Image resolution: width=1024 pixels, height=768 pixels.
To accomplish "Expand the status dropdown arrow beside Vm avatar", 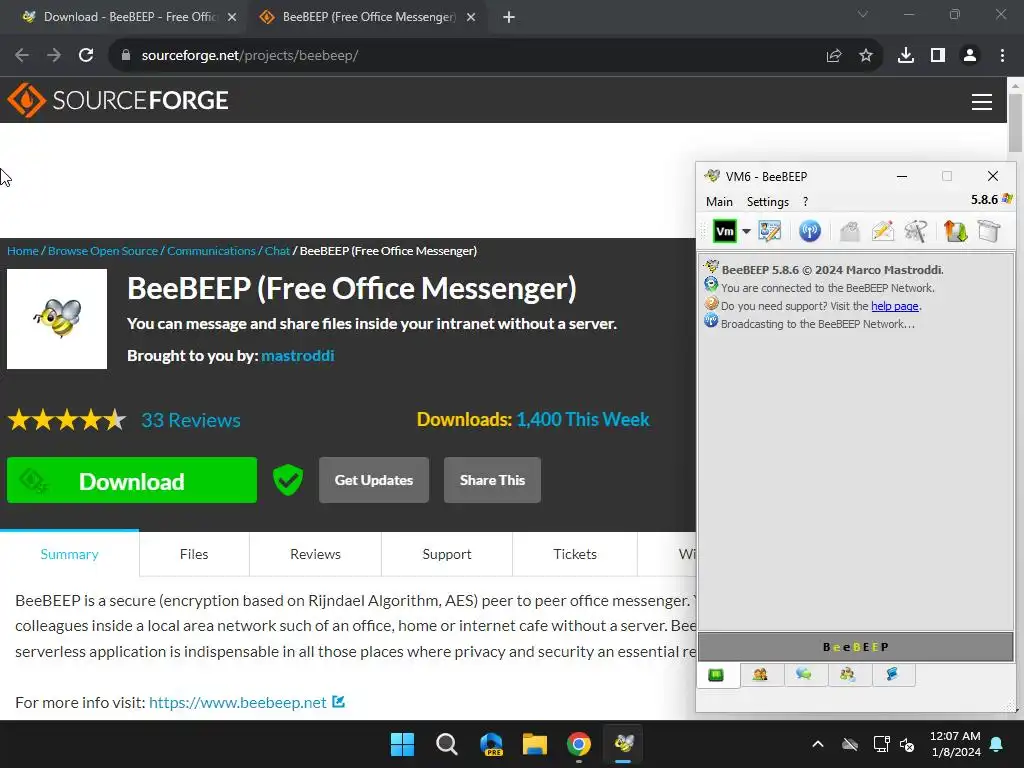I will click(x=746, y=231).
